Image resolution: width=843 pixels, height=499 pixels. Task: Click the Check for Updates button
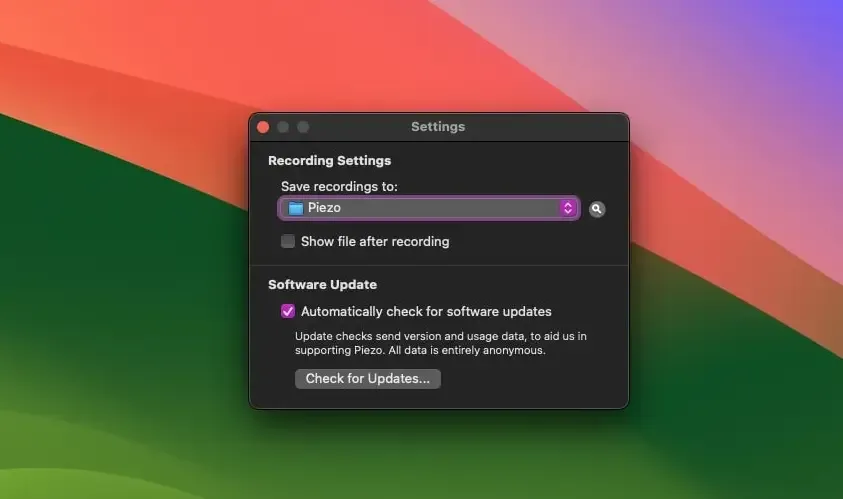pos(368,379)
